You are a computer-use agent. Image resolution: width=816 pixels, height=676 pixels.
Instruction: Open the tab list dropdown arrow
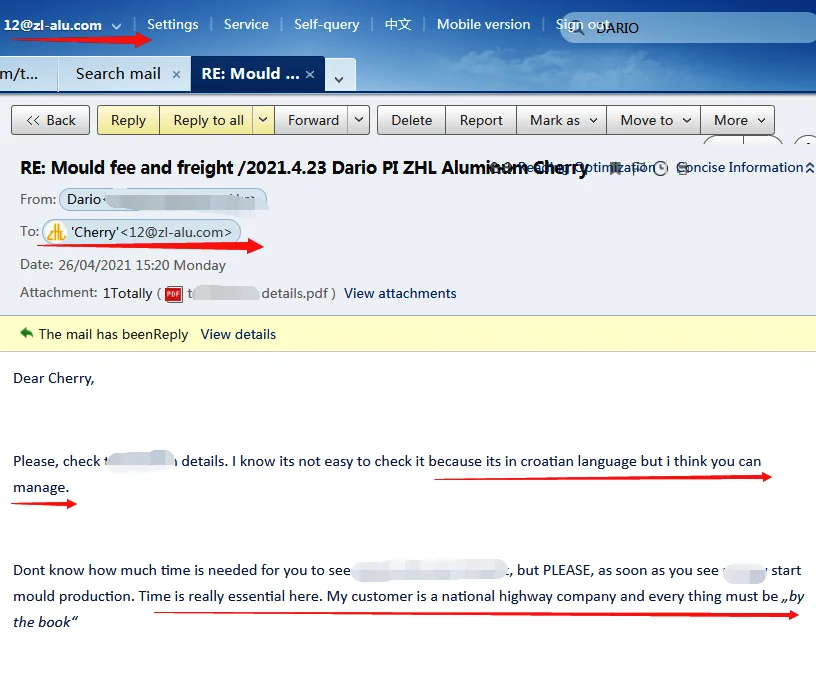click(x=339, y=79)
